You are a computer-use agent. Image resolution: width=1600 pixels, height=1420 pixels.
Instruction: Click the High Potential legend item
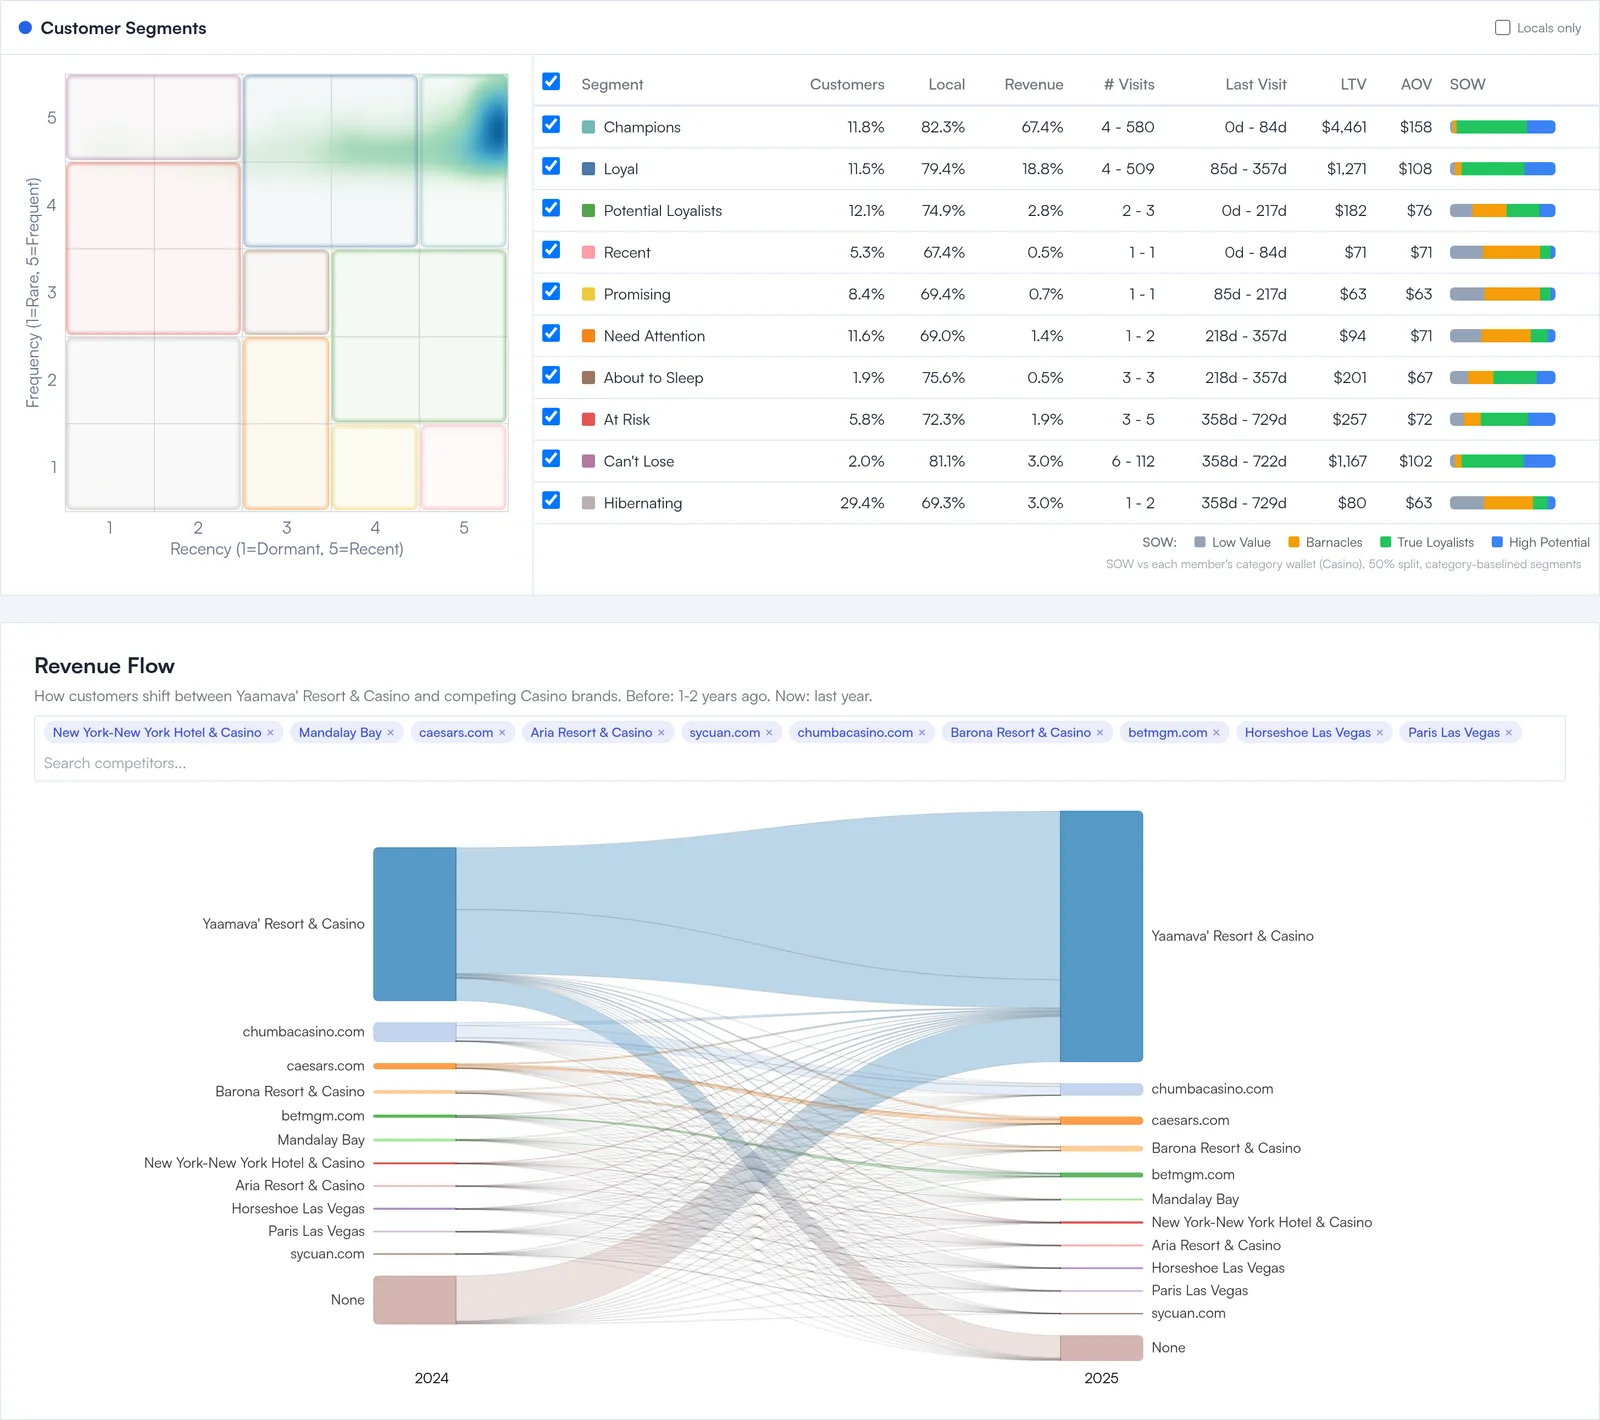point(1540,543)
